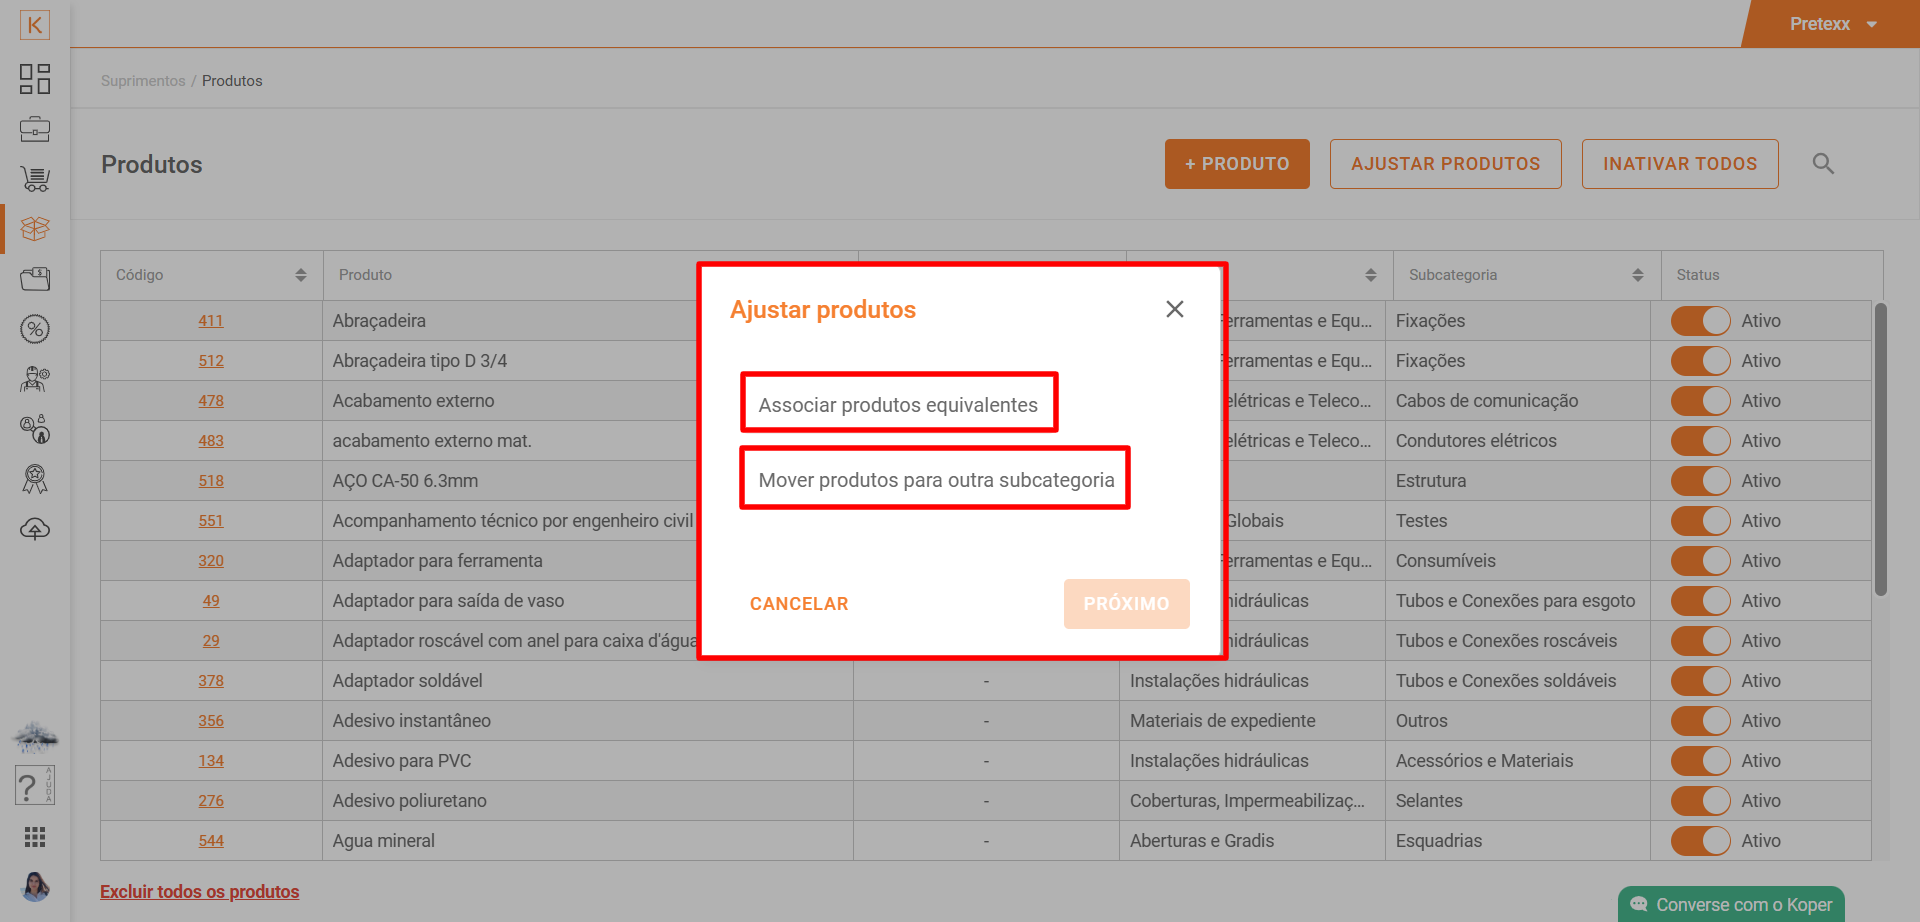Close the Ajustar produtos dialog
The image size is (1920, 922).
pyautogui.click(x=1174, y=310)
